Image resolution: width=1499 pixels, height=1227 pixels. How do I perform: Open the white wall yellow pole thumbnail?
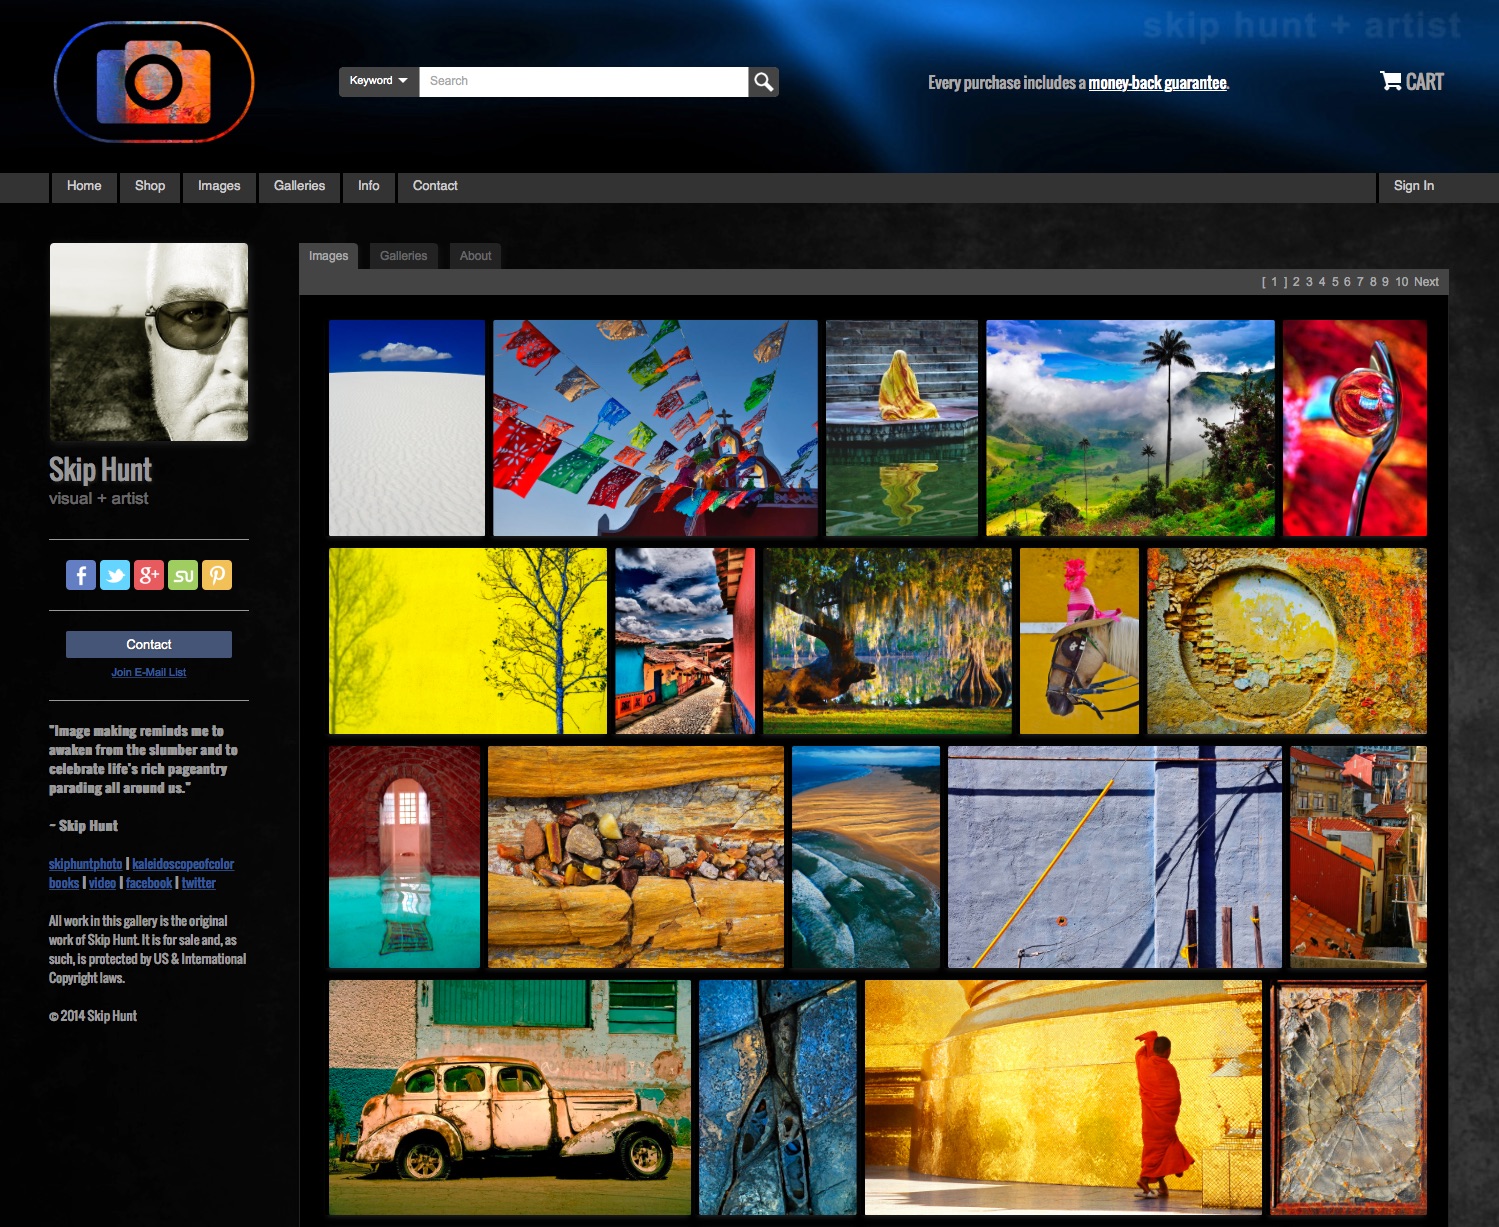click(1115, 857)
